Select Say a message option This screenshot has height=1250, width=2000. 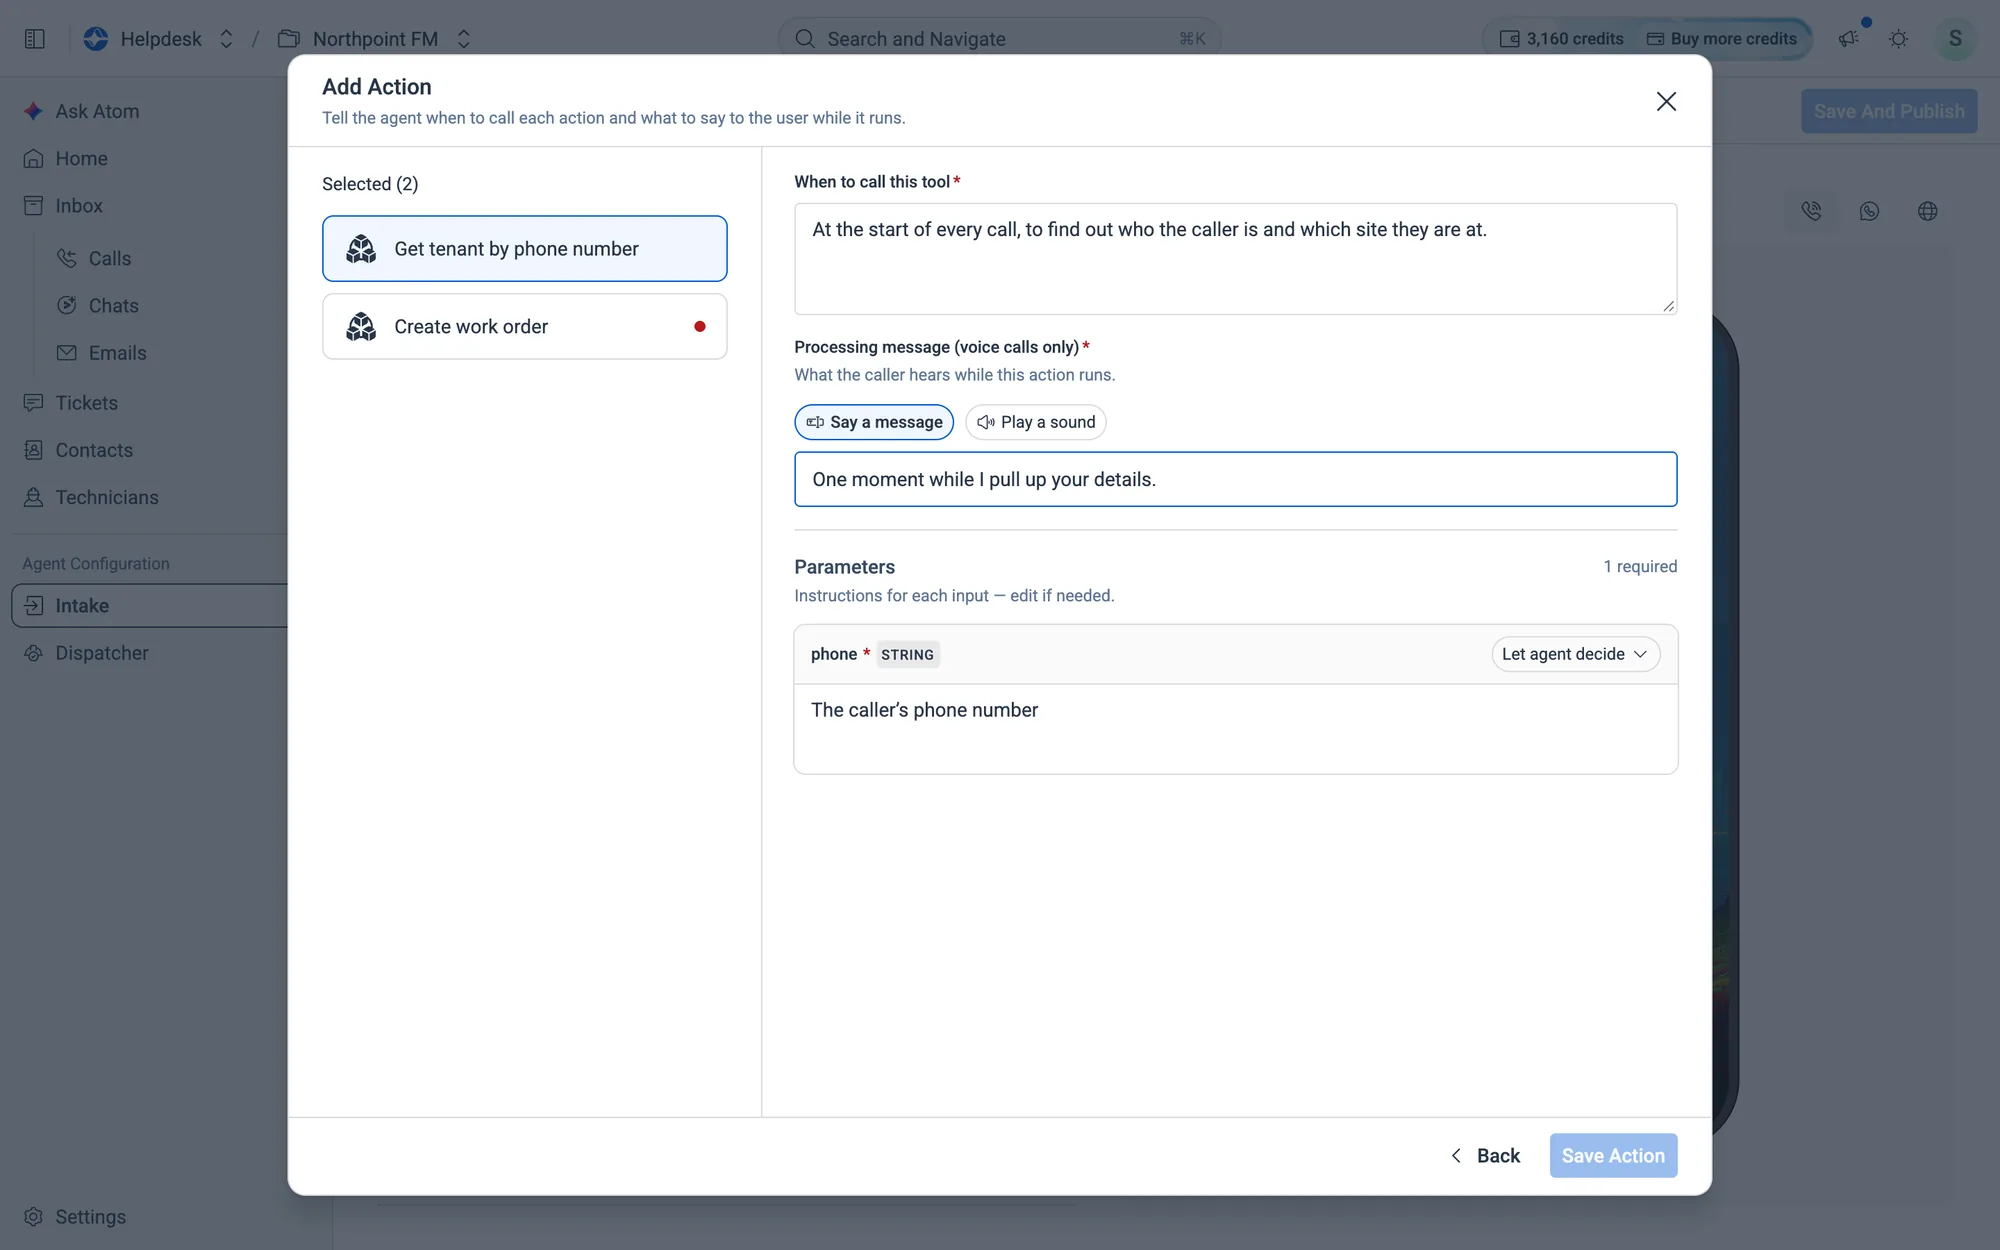point(874,422)
